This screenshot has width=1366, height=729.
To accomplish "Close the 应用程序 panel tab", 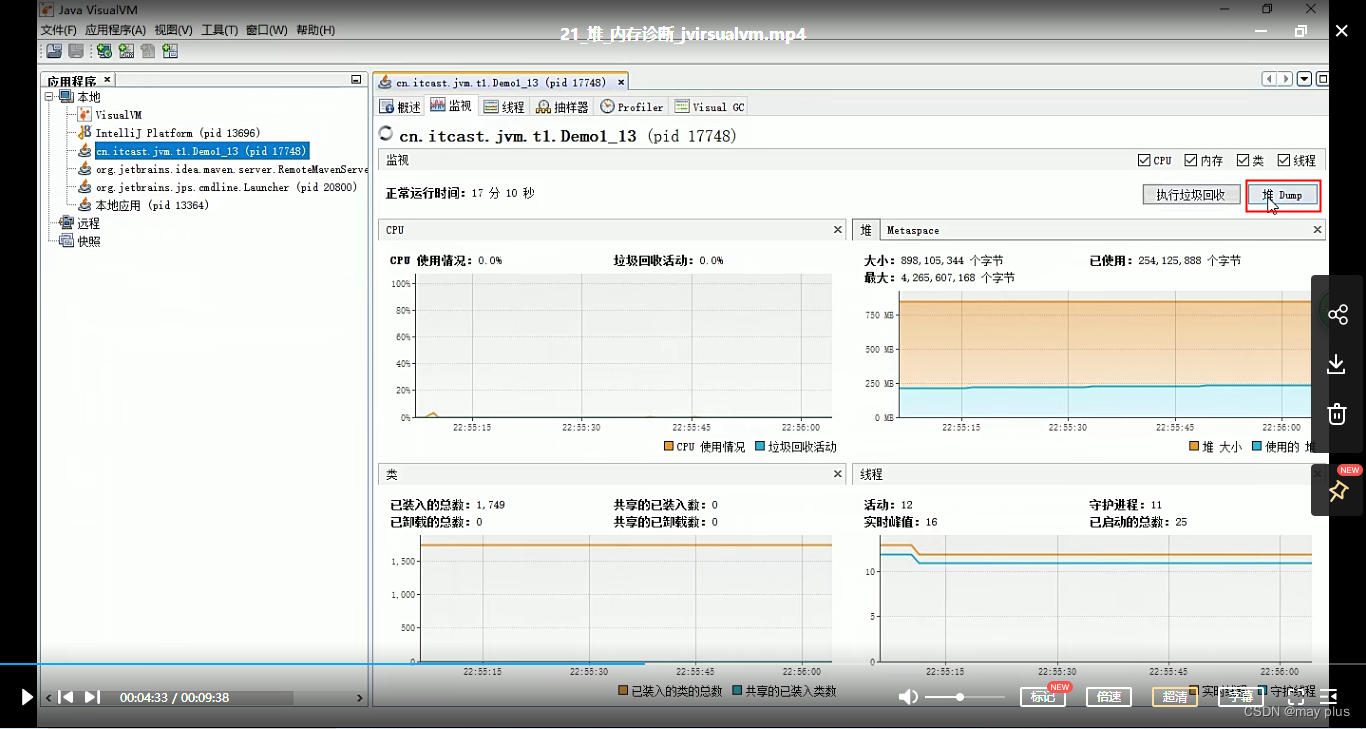I will [107, 80].
